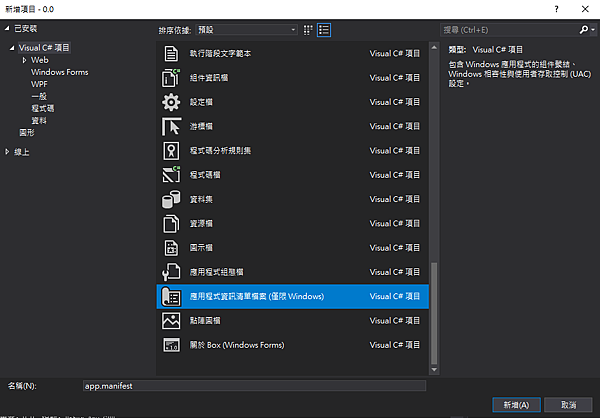Select Visual C# 項目 in the tree
The image size is (600, 418).
point(44,48)
